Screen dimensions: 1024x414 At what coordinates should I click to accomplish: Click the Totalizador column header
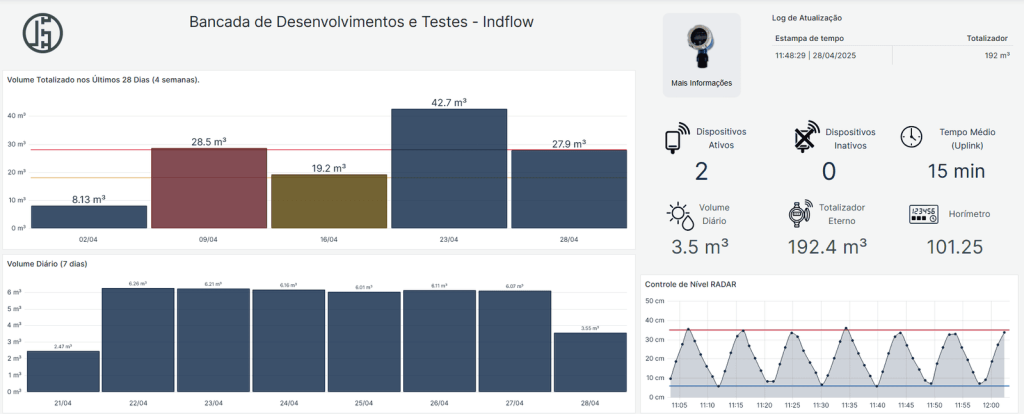pos(986,38)
